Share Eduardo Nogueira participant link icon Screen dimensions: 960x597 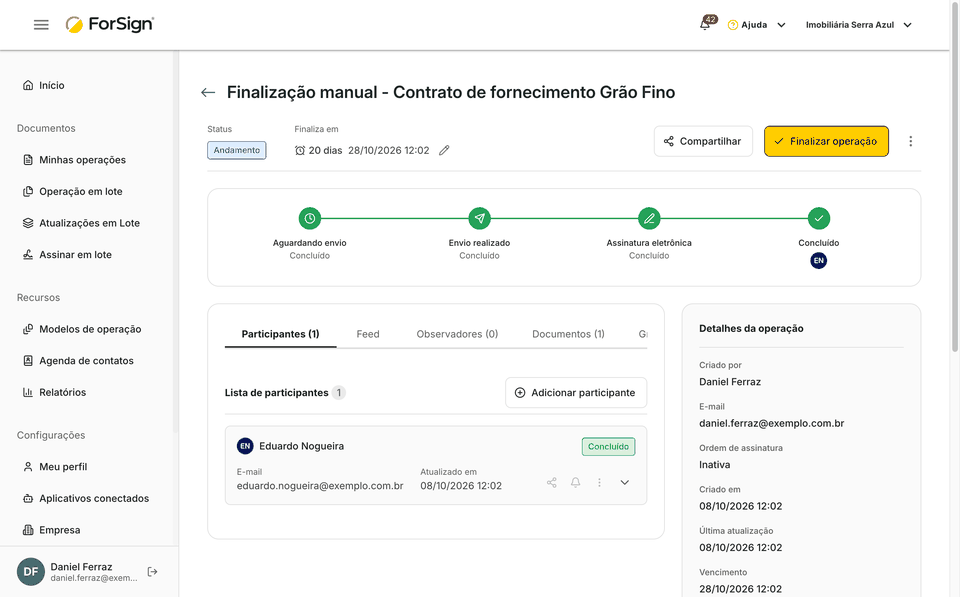tap(552, 482)
